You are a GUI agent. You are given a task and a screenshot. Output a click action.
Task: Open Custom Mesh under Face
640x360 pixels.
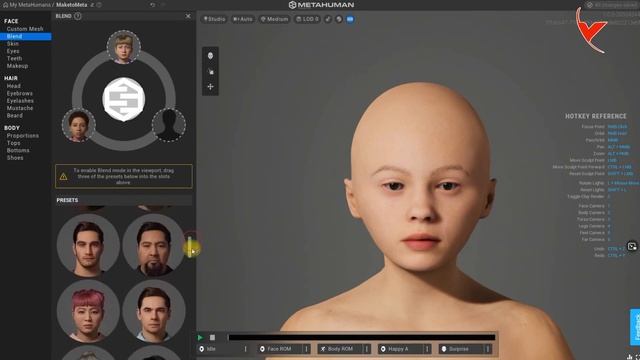click(25, 29)
